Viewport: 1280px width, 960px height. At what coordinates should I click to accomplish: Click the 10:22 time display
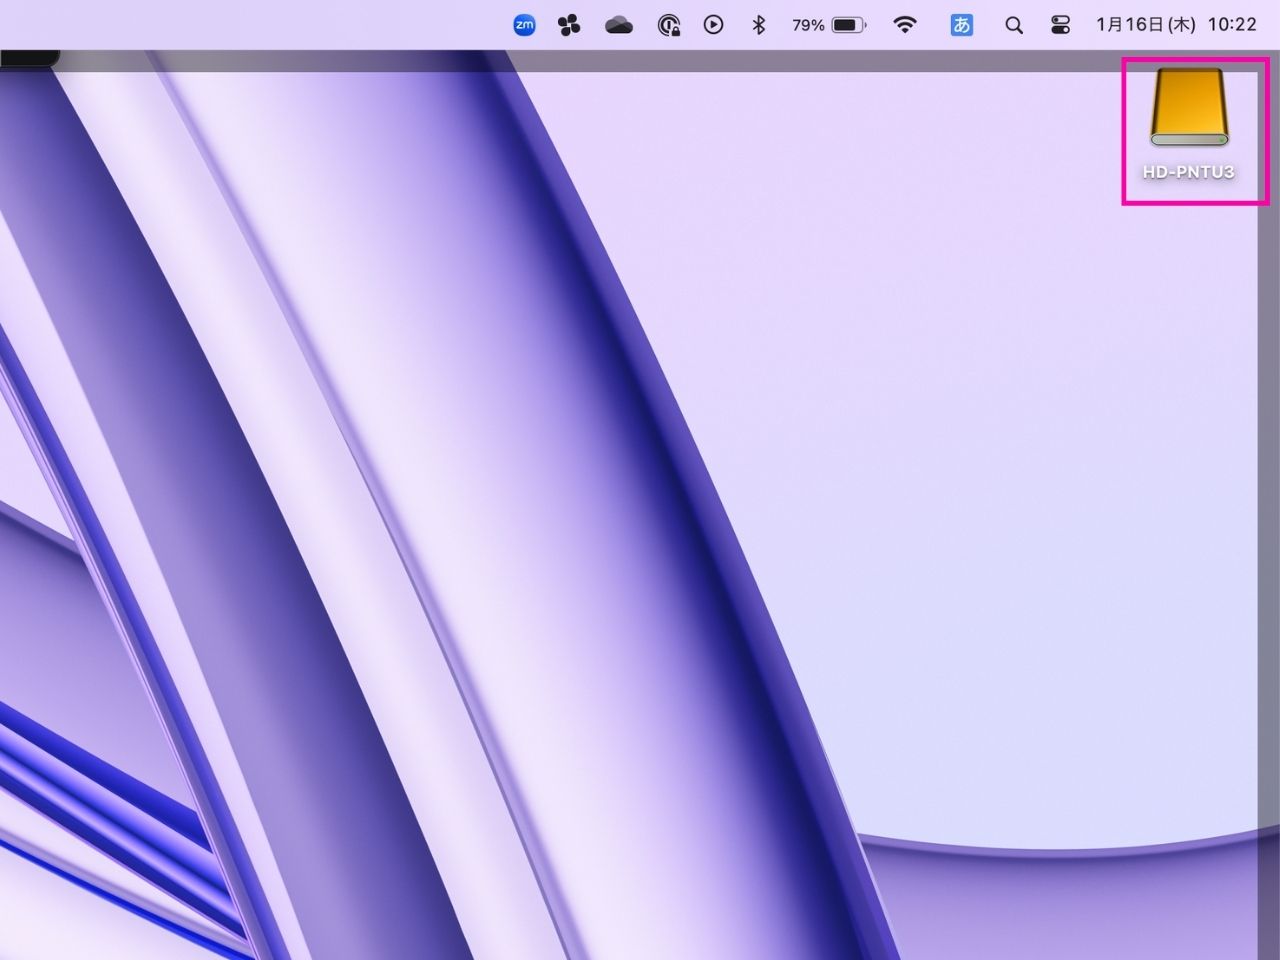coord(1232,25)
